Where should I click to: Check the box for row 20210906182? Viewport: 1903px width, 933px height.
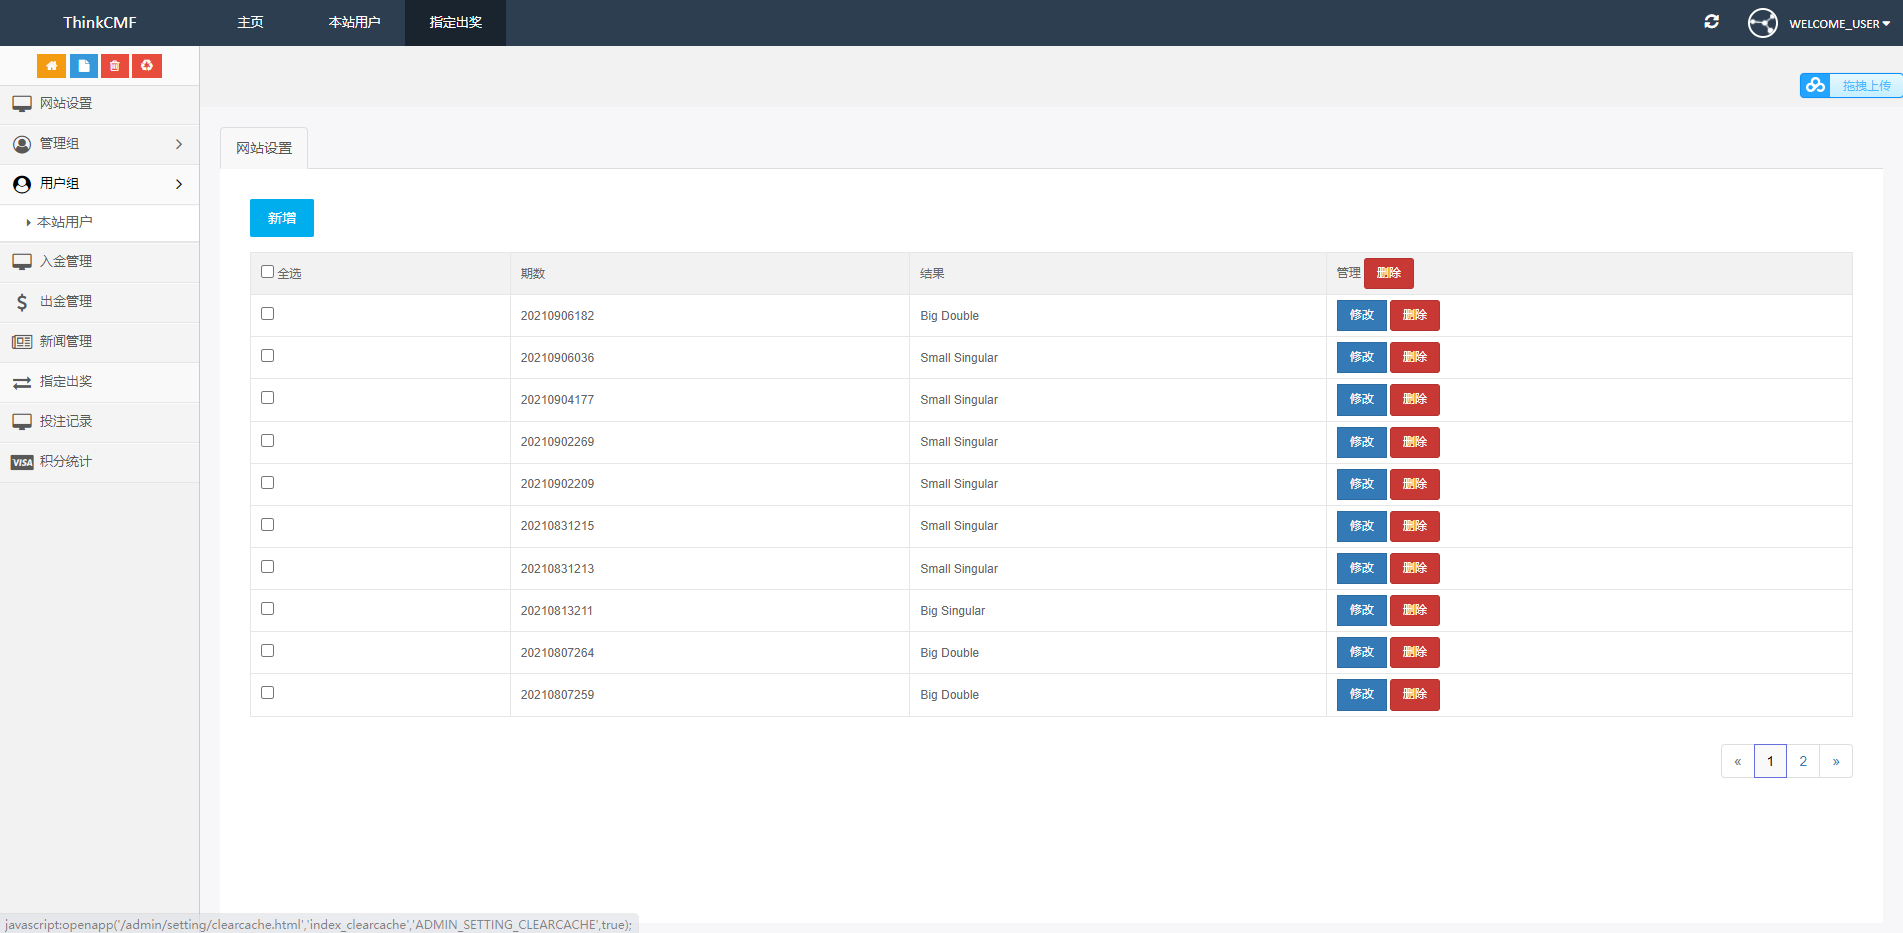tap(267, 314)
